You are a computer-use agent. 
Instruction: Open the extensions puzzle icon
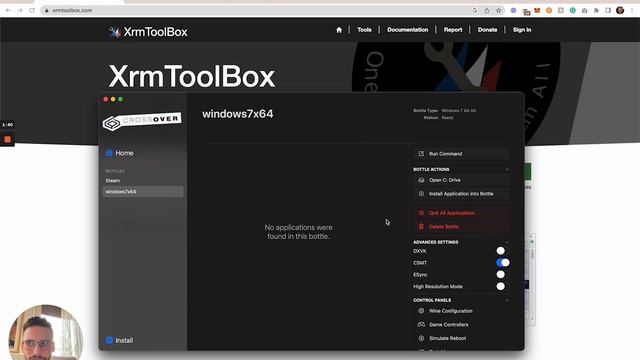point(596,11)
